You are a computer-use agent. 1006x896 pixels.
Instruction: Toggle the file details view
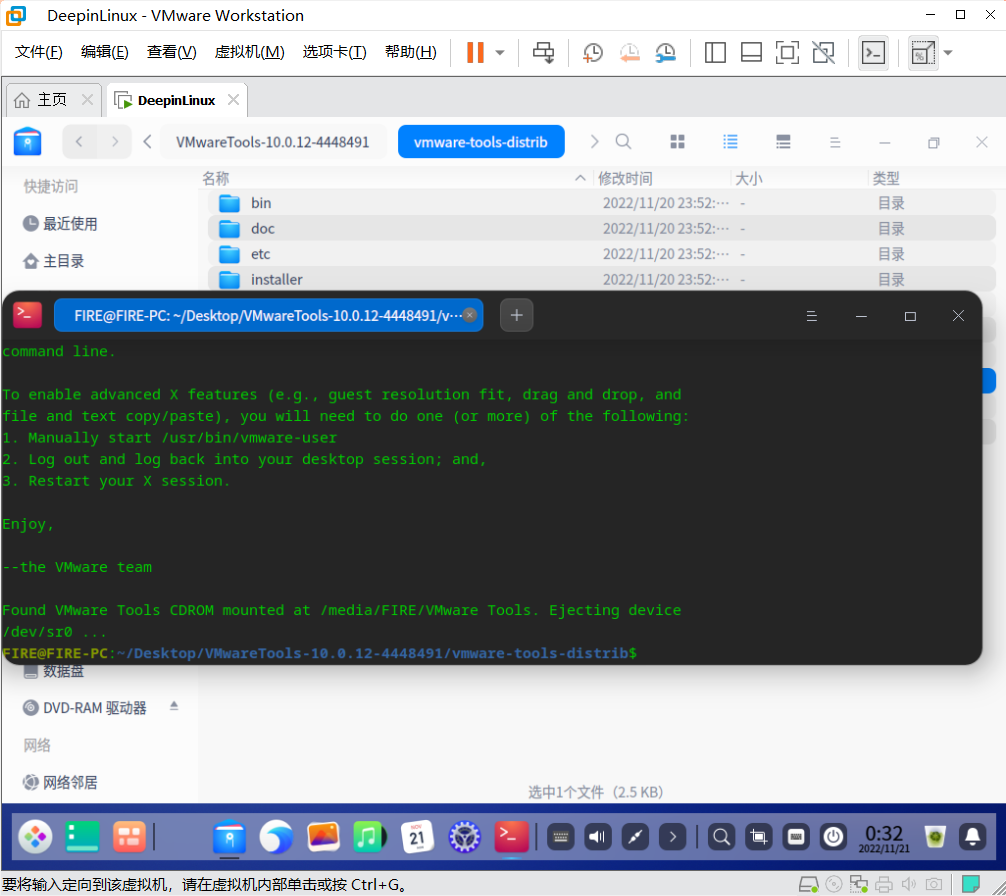(783, 141)
